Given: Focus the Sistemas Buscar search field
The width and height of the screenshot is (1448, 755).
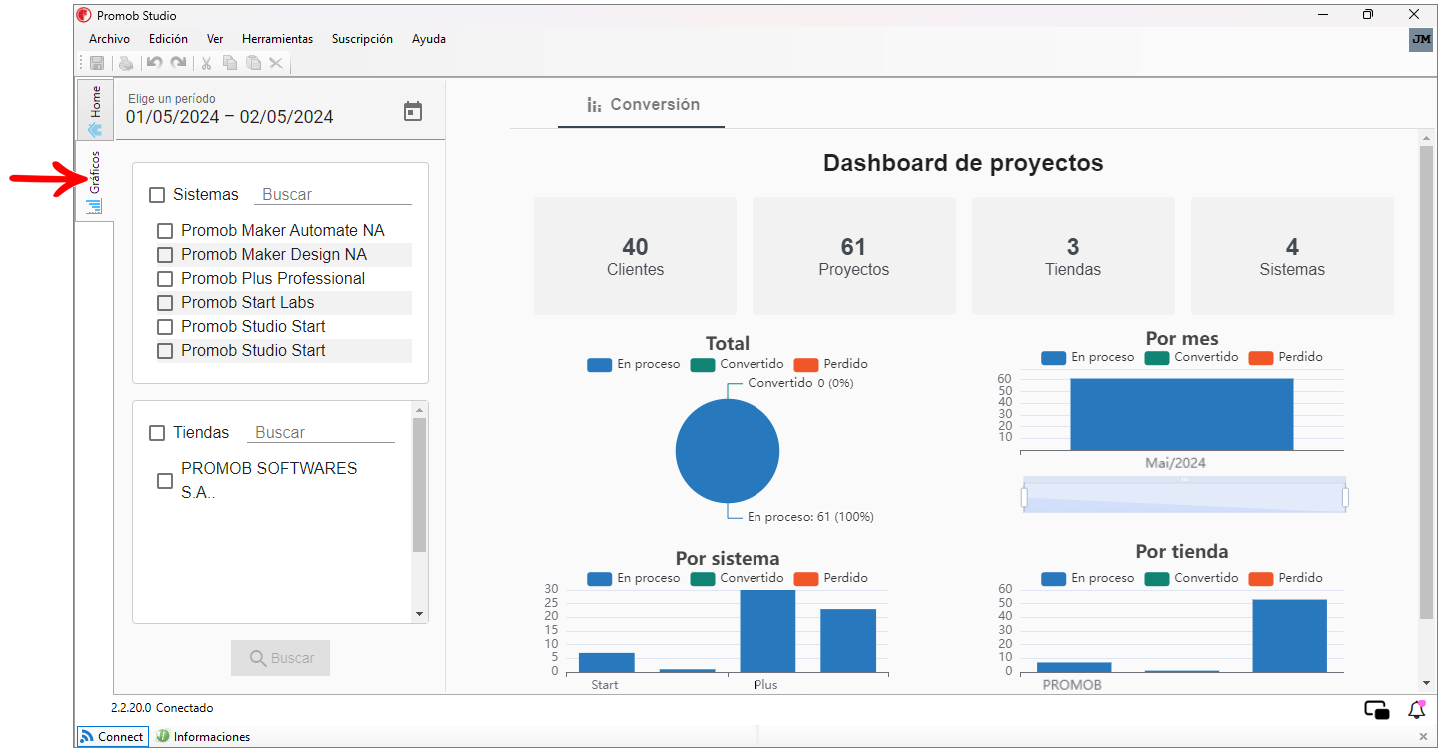Looking at the screenshot, I should point(333,195).
